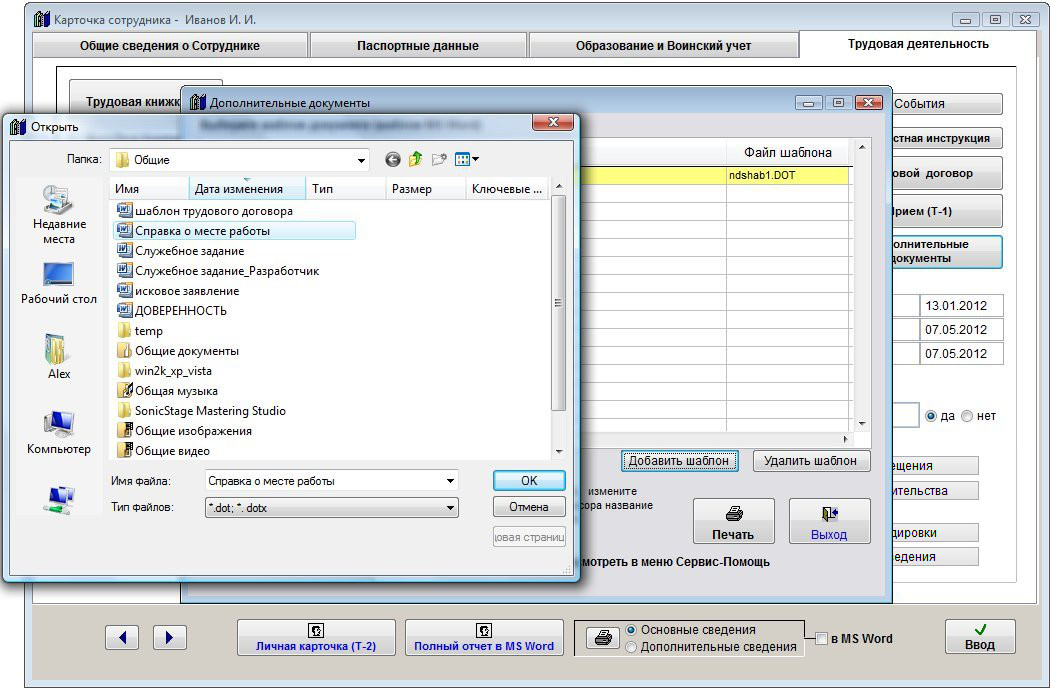This screenshot has height=688, width=1051.
Task: Select the да radio button
Action: click(930, 416)
